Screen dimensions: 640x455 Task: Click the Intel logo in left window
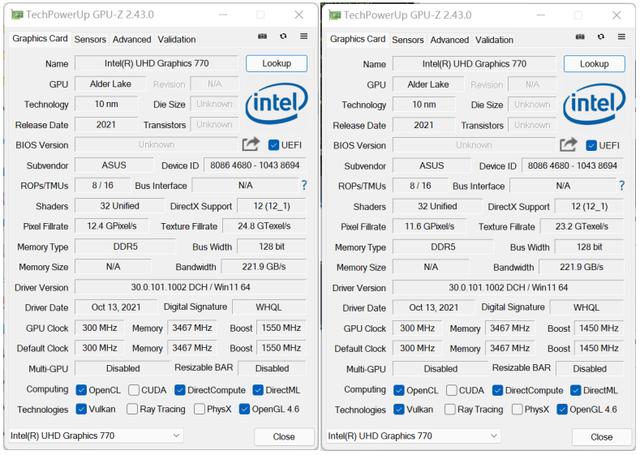click(x=277, y=103)
